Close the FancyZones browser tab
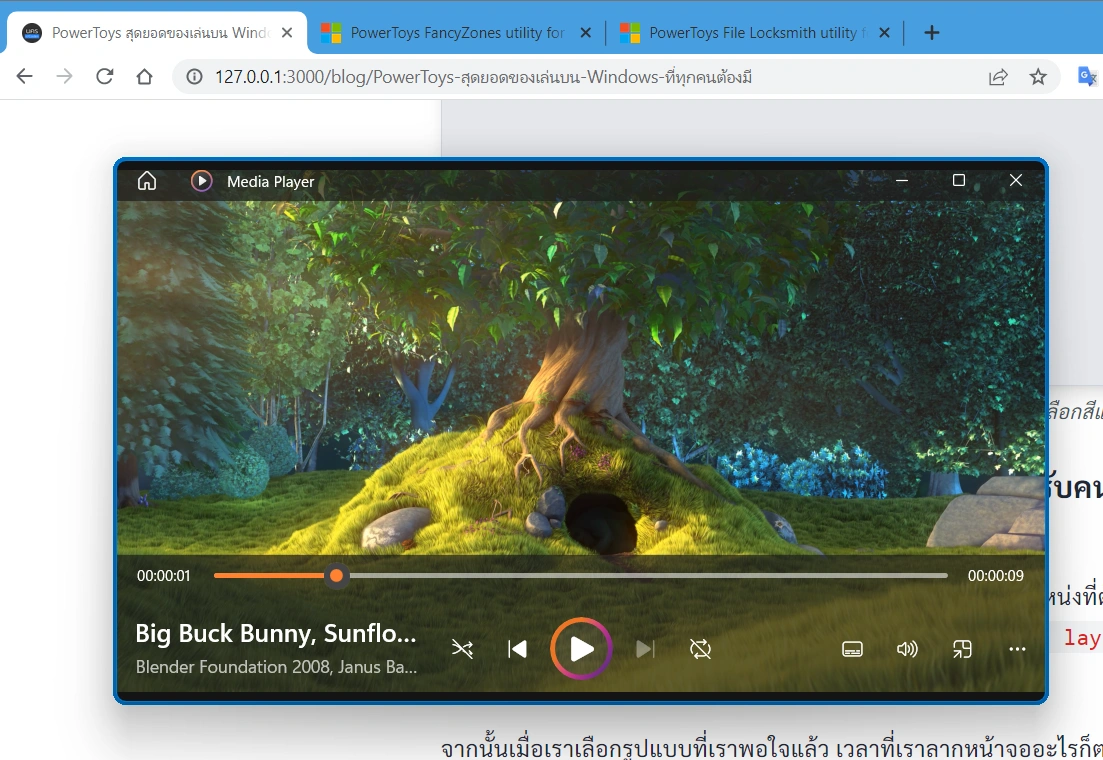1103x760 pixels. click(585, 32)
